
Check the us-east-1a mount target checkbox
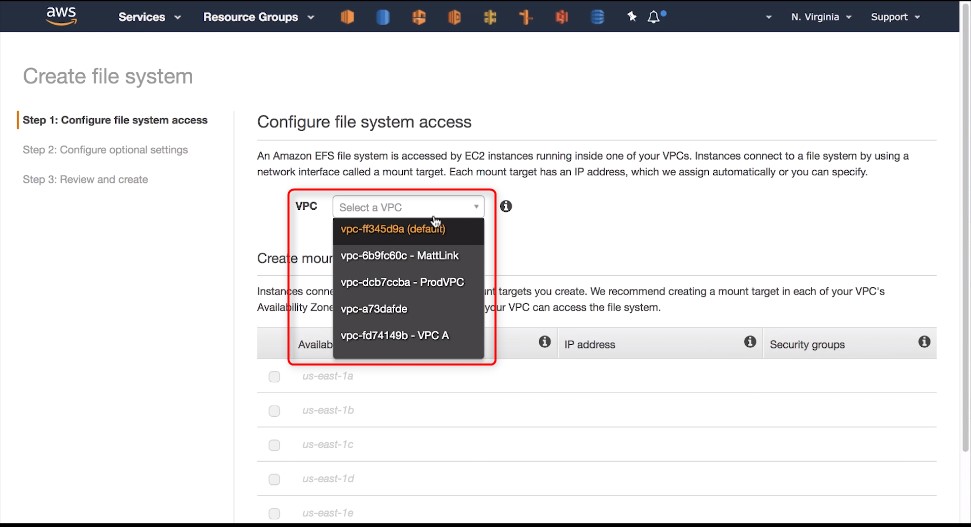point(274,377)
